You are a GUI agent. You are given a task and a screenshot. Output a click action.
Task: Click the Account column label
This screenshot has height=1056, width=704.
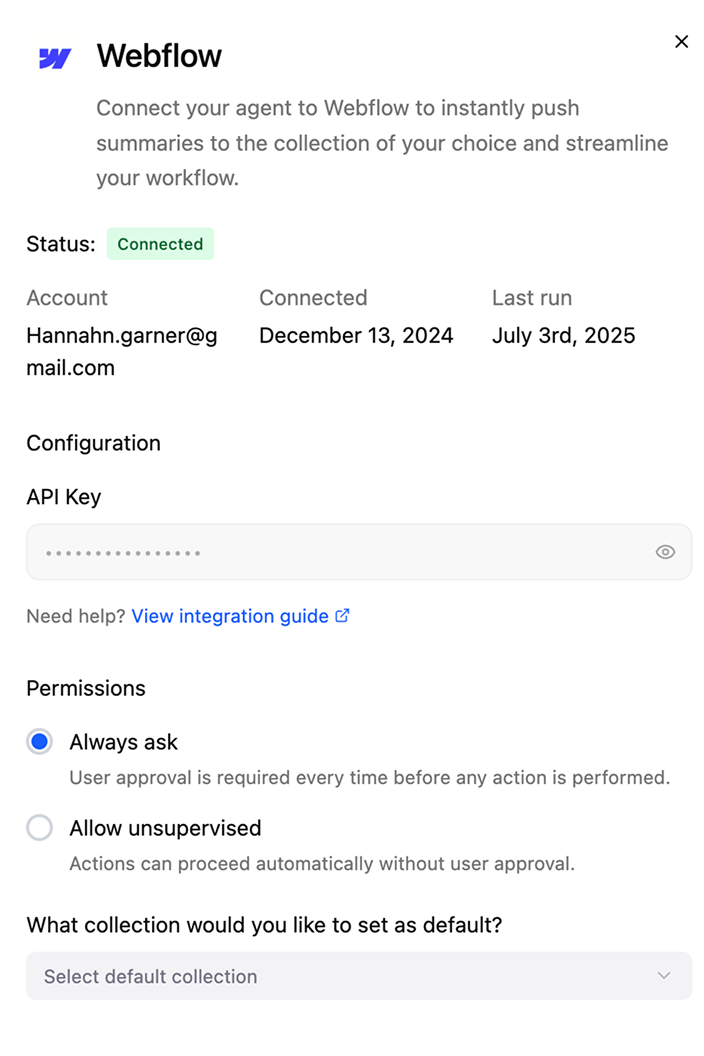tap(67, 298)
